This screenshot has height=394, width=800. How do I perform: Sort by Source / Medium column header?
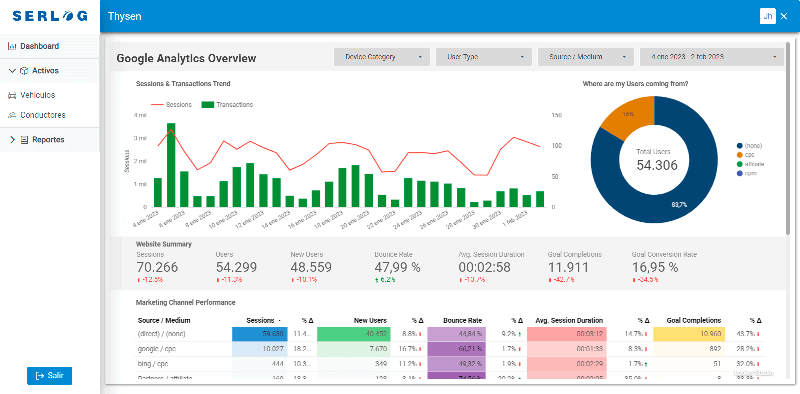[x=164, y=321]
